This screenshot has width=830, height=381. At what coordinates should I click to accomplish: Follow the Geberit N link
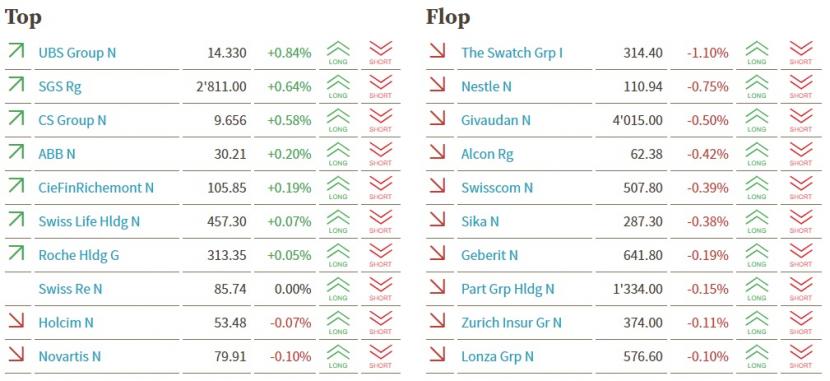coord(489,255)
